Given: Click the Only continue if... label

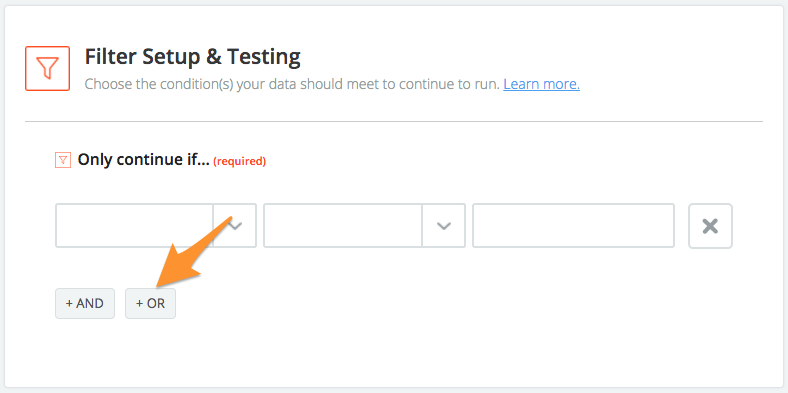Looking at the screenshot, I should pos(143,160).
